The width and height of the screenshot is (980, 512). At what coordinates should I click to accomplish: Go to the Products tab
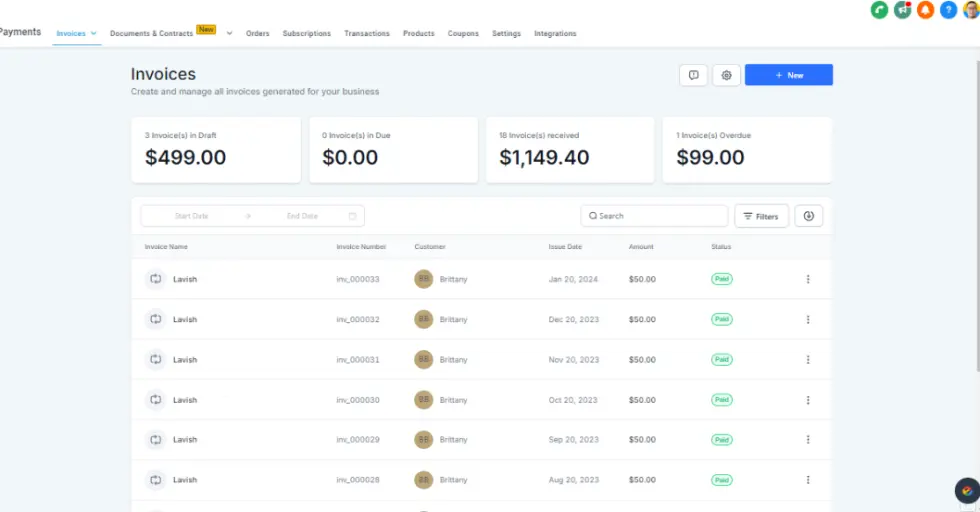[419, 33]
